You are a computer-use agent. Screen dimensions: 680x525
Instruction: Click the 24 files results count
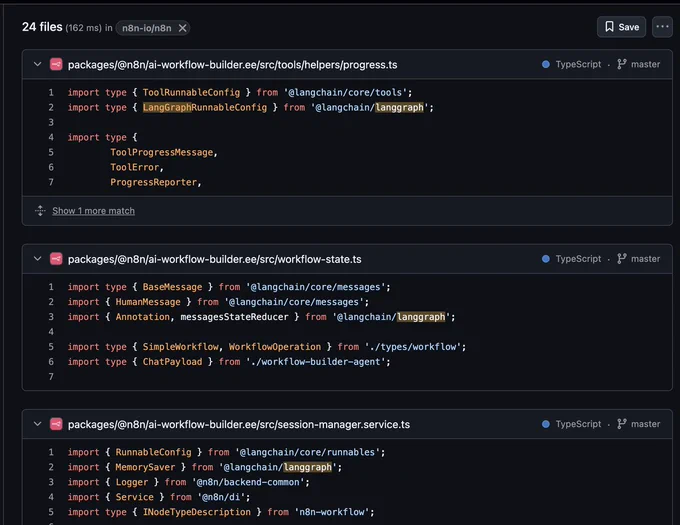click(42, 27)
